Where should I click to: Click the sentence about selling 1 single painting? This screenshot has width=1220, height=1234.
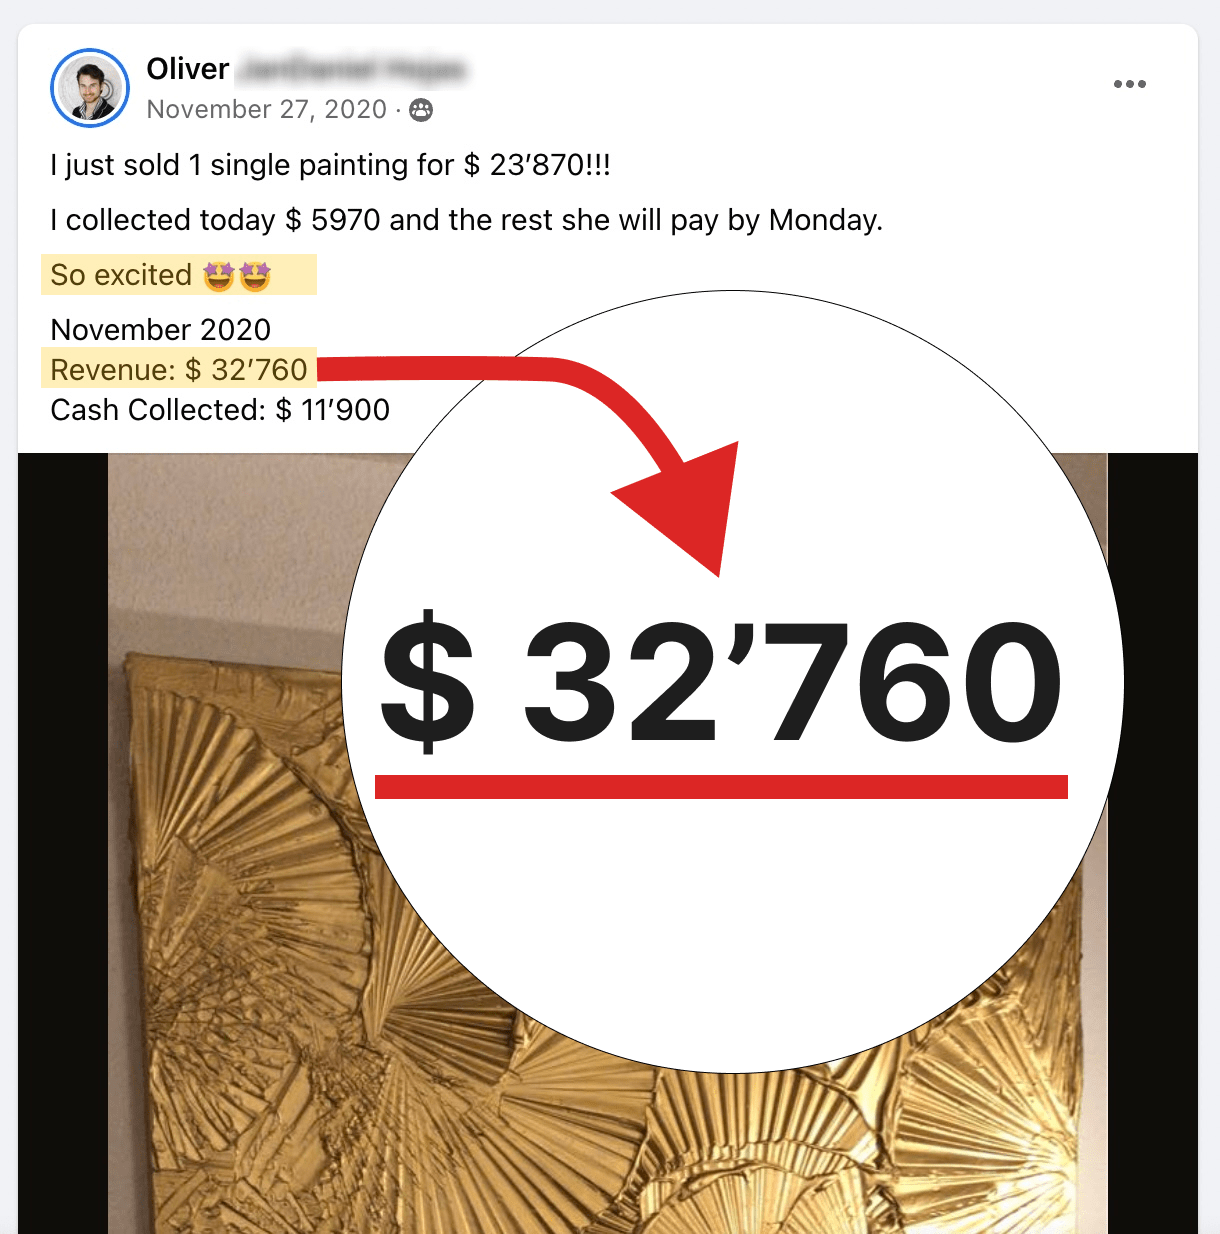point(330,165)
